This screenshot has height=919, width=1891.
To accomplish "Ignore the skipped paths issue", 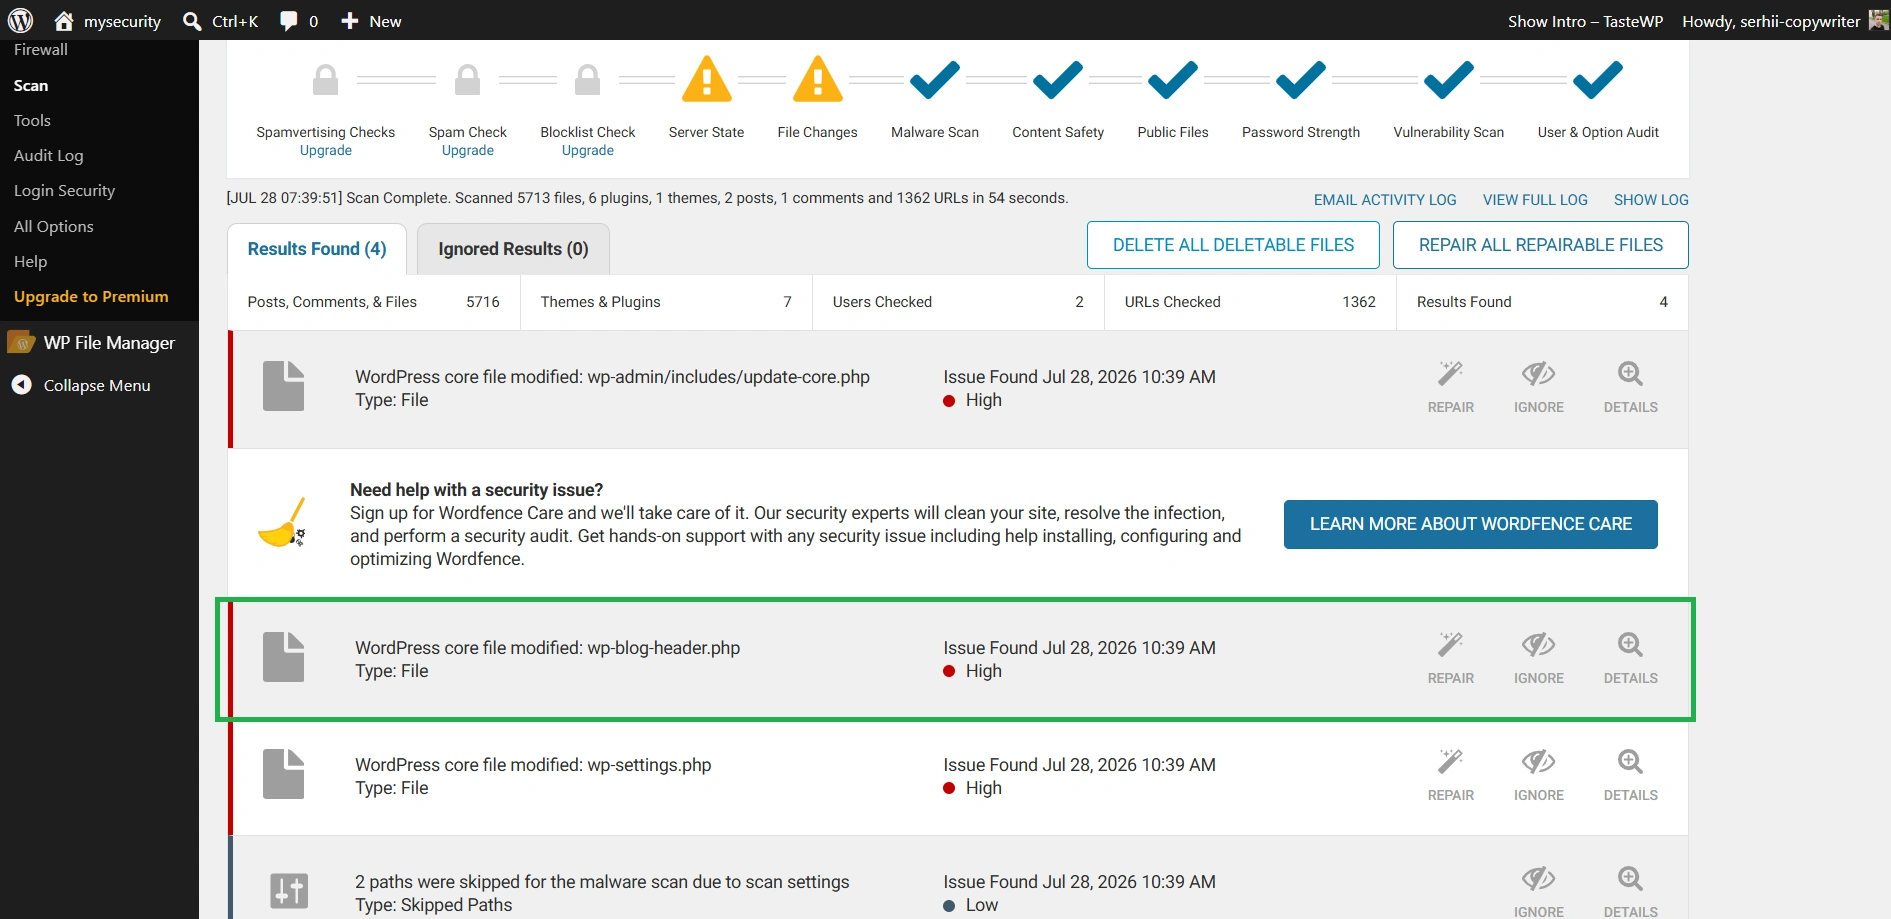I will coord(1539,892).
